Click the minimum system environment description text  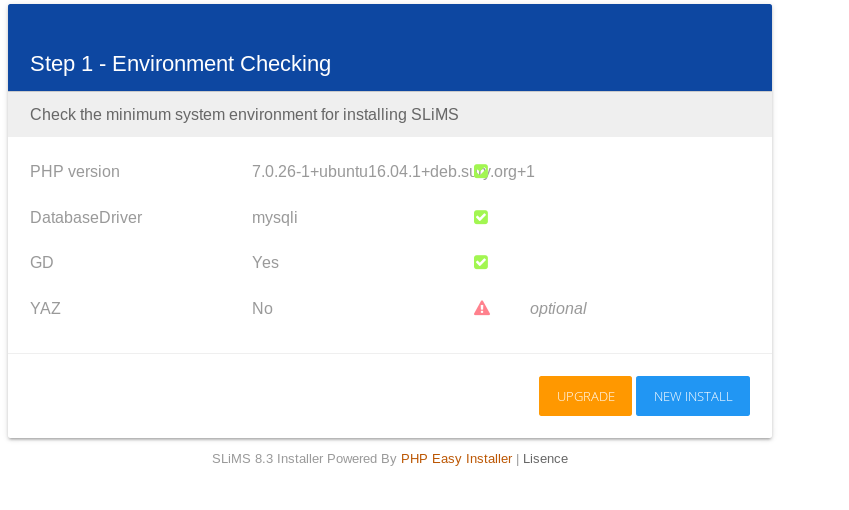click(244, 114)
